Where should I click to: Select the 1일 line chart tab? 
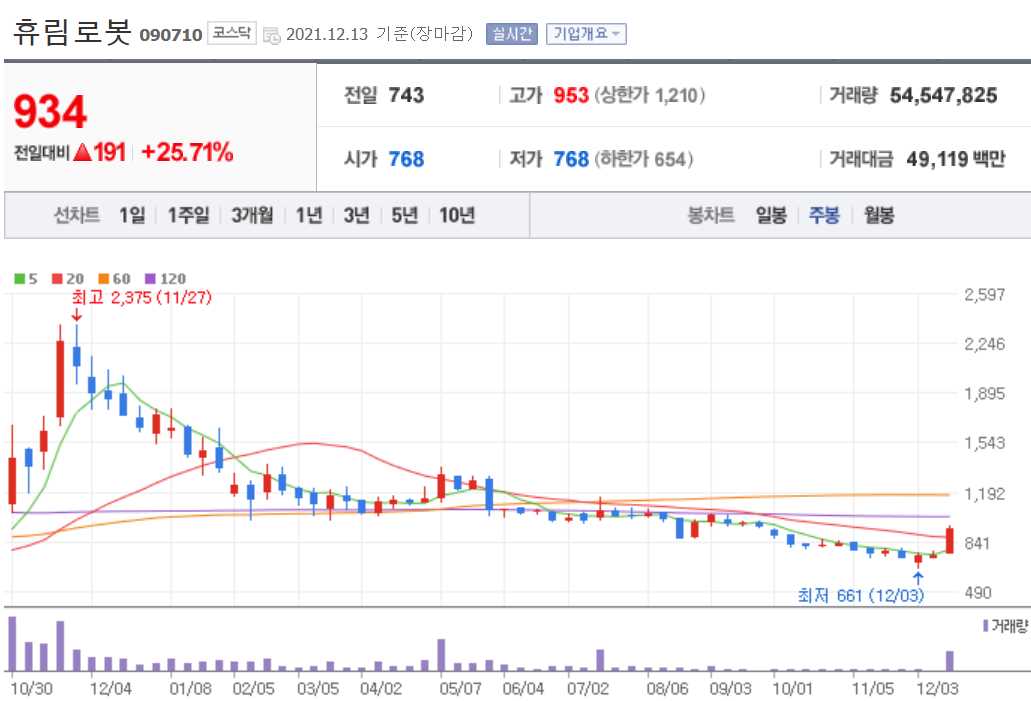point(132,215)
